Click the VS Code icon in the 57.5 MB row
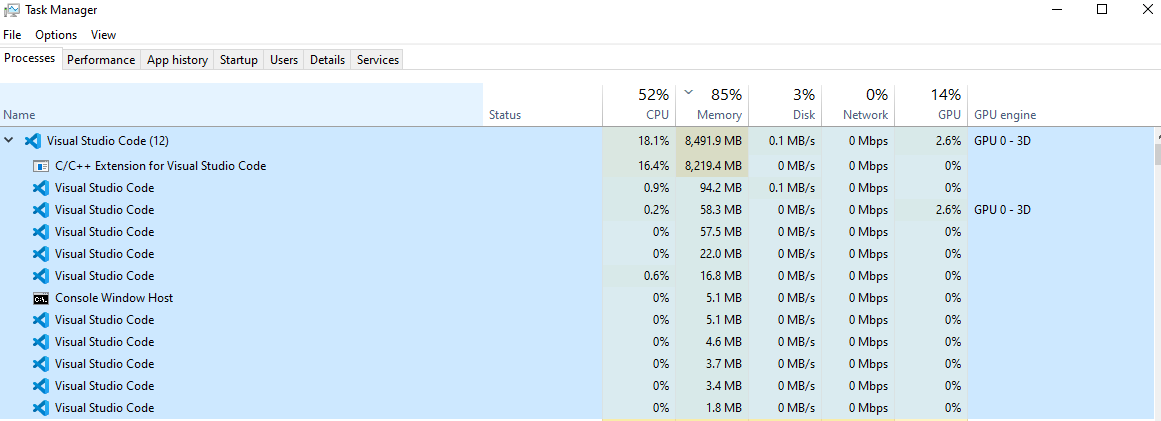Viewport: 1161px width, 421px height. 41,232
